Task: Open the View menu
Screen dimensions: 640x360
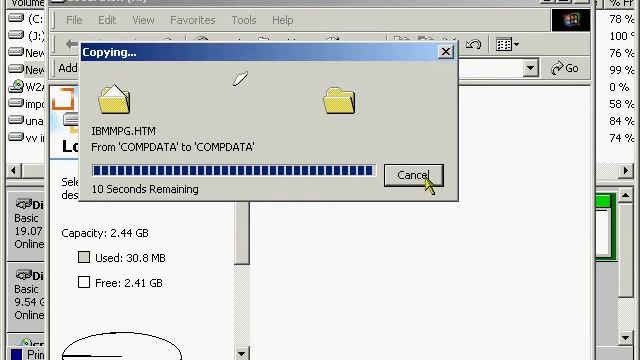Action: (x=143, y=20)
